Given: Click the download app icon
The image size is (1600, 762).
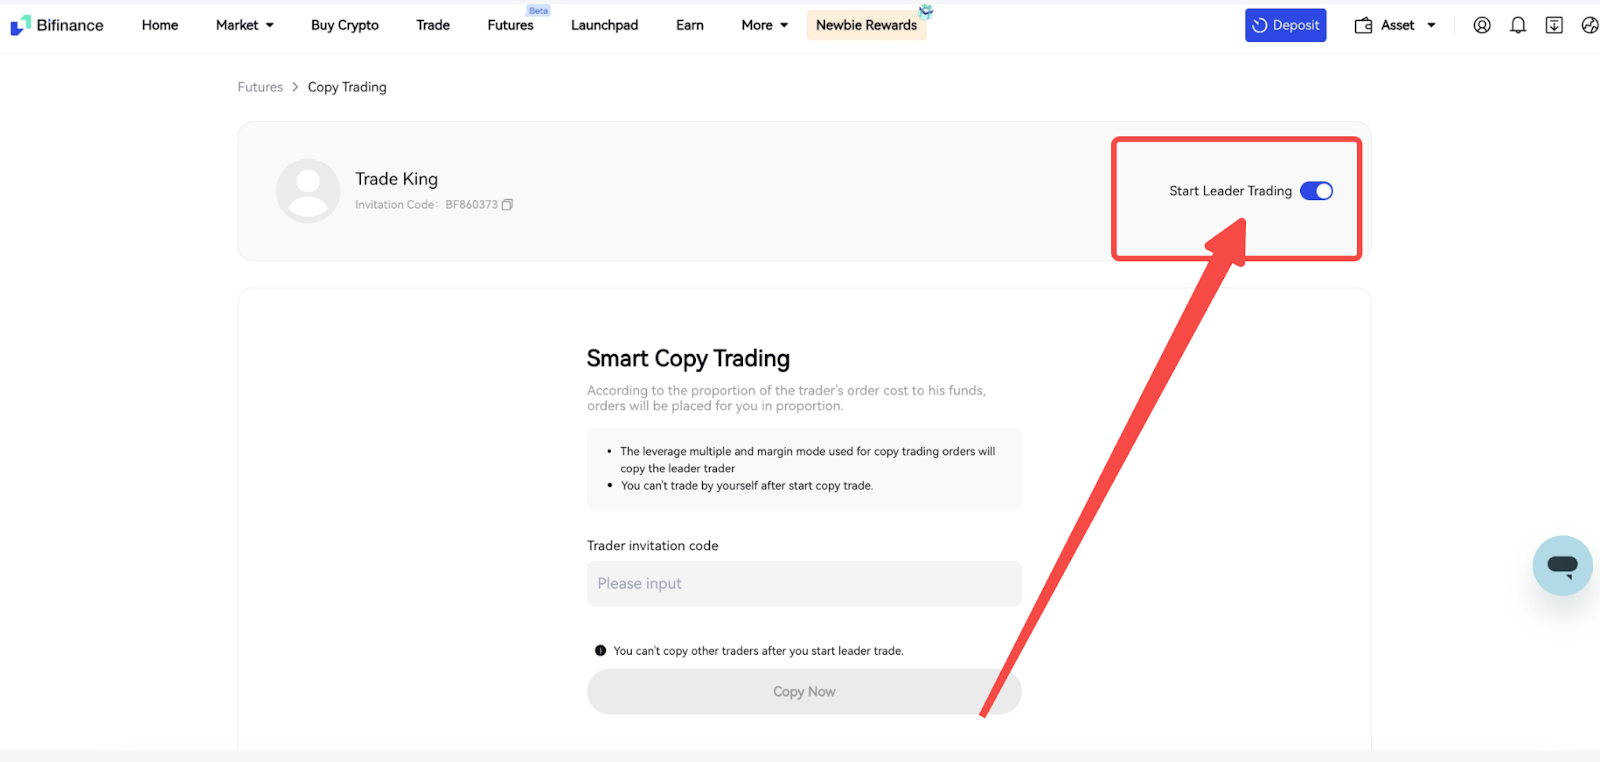Looking at the screenshot, I should pyautogui.click(x=1554, y=25).
